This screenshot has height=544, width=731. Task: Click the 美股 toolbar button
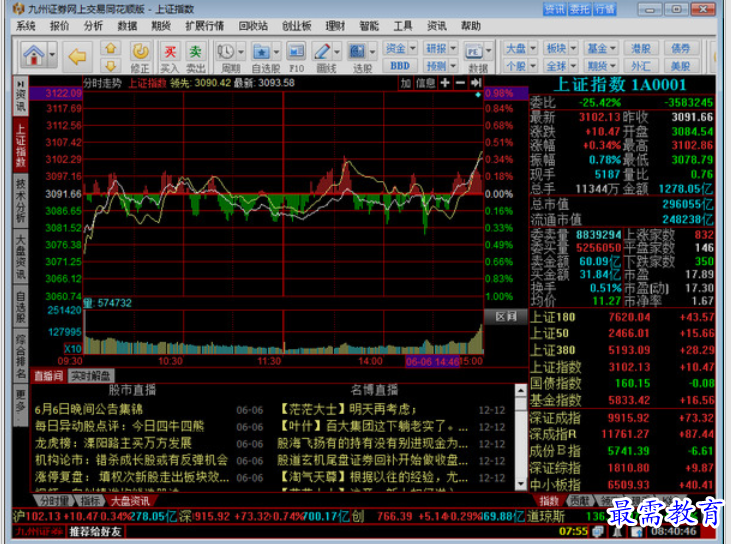tap(681, 66)
